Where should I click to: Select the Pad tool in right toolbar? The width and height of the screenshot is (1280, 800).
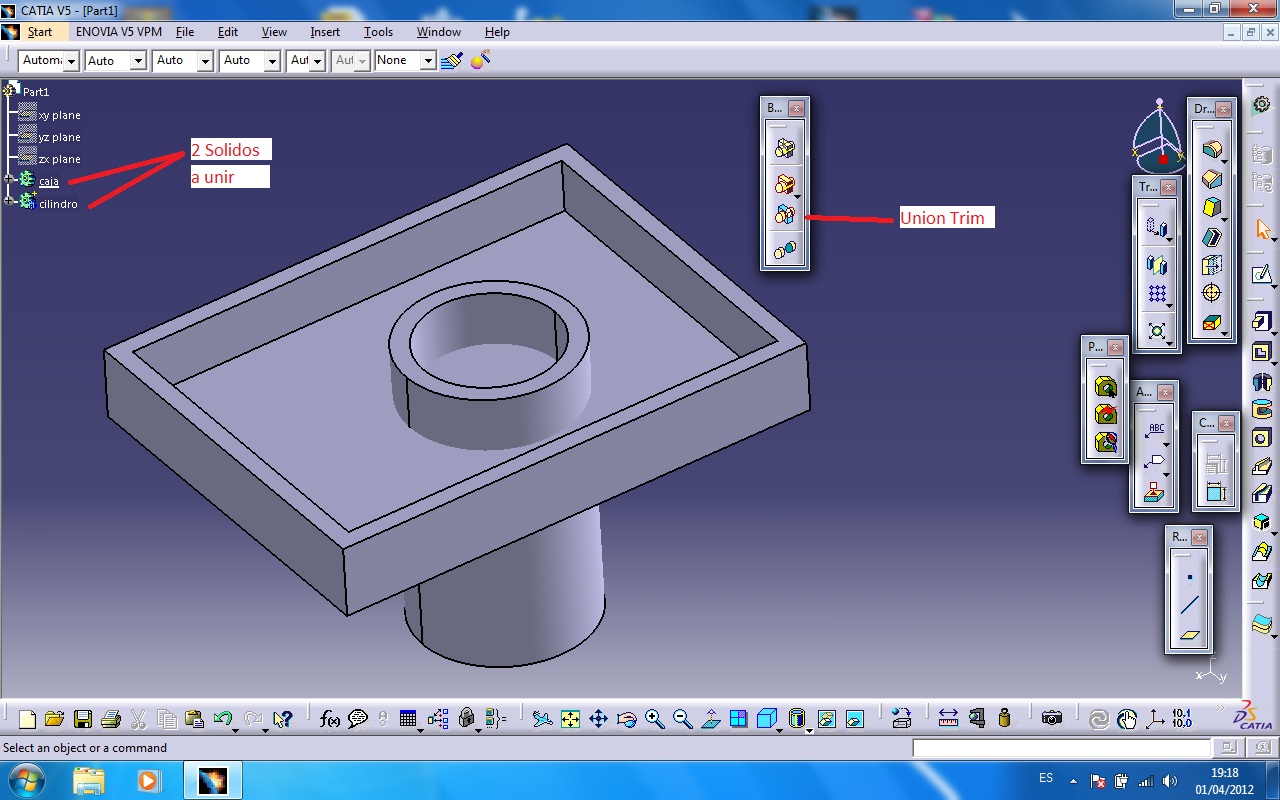[1263, 322]
